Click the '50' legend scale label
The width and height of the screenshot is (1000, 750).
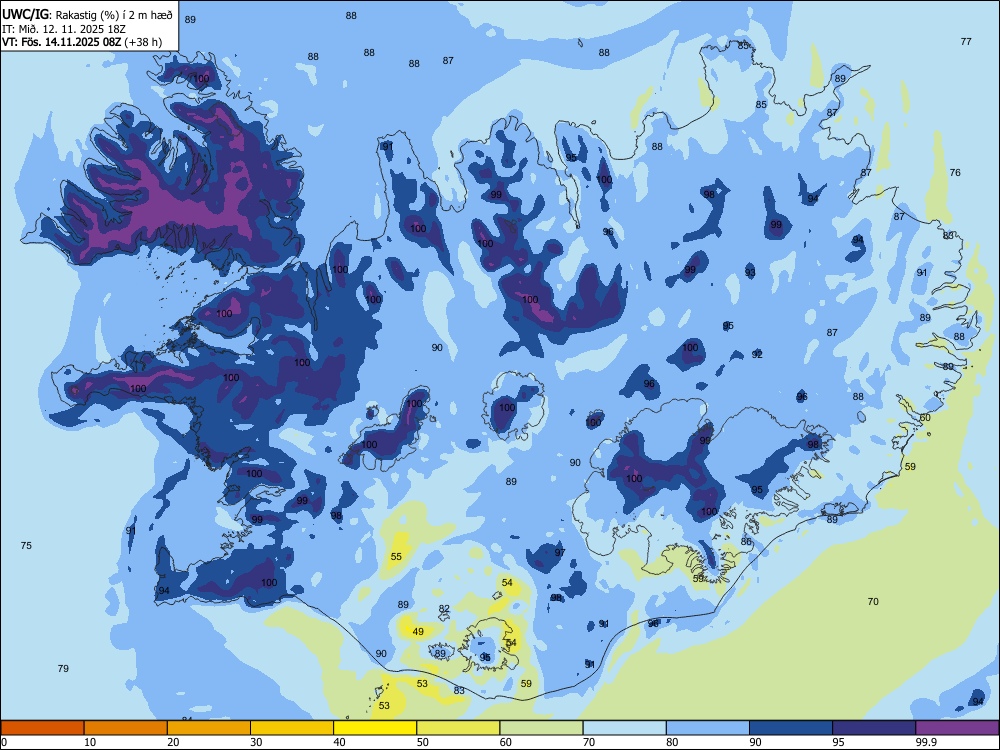(x=423, y=742)
